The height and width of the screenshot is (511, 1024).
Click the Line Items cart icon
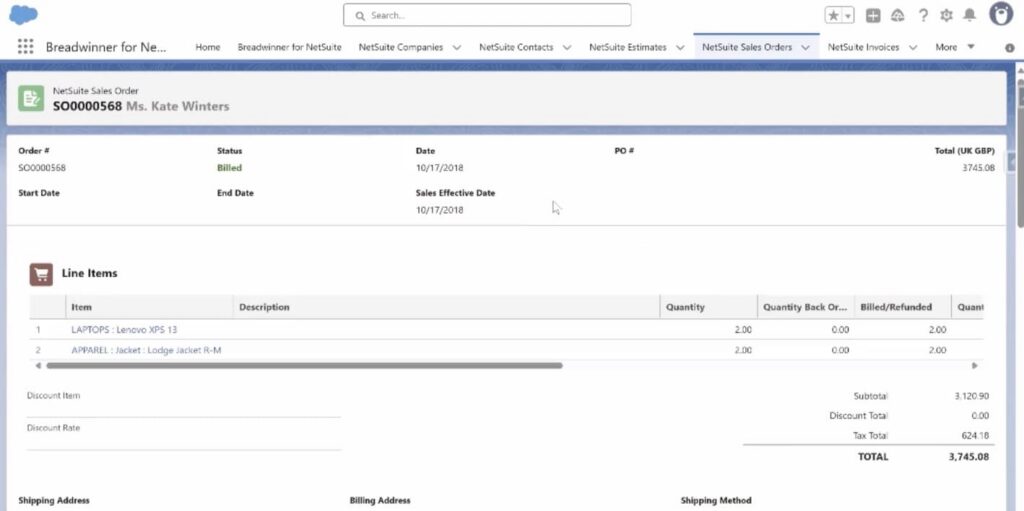41,274
